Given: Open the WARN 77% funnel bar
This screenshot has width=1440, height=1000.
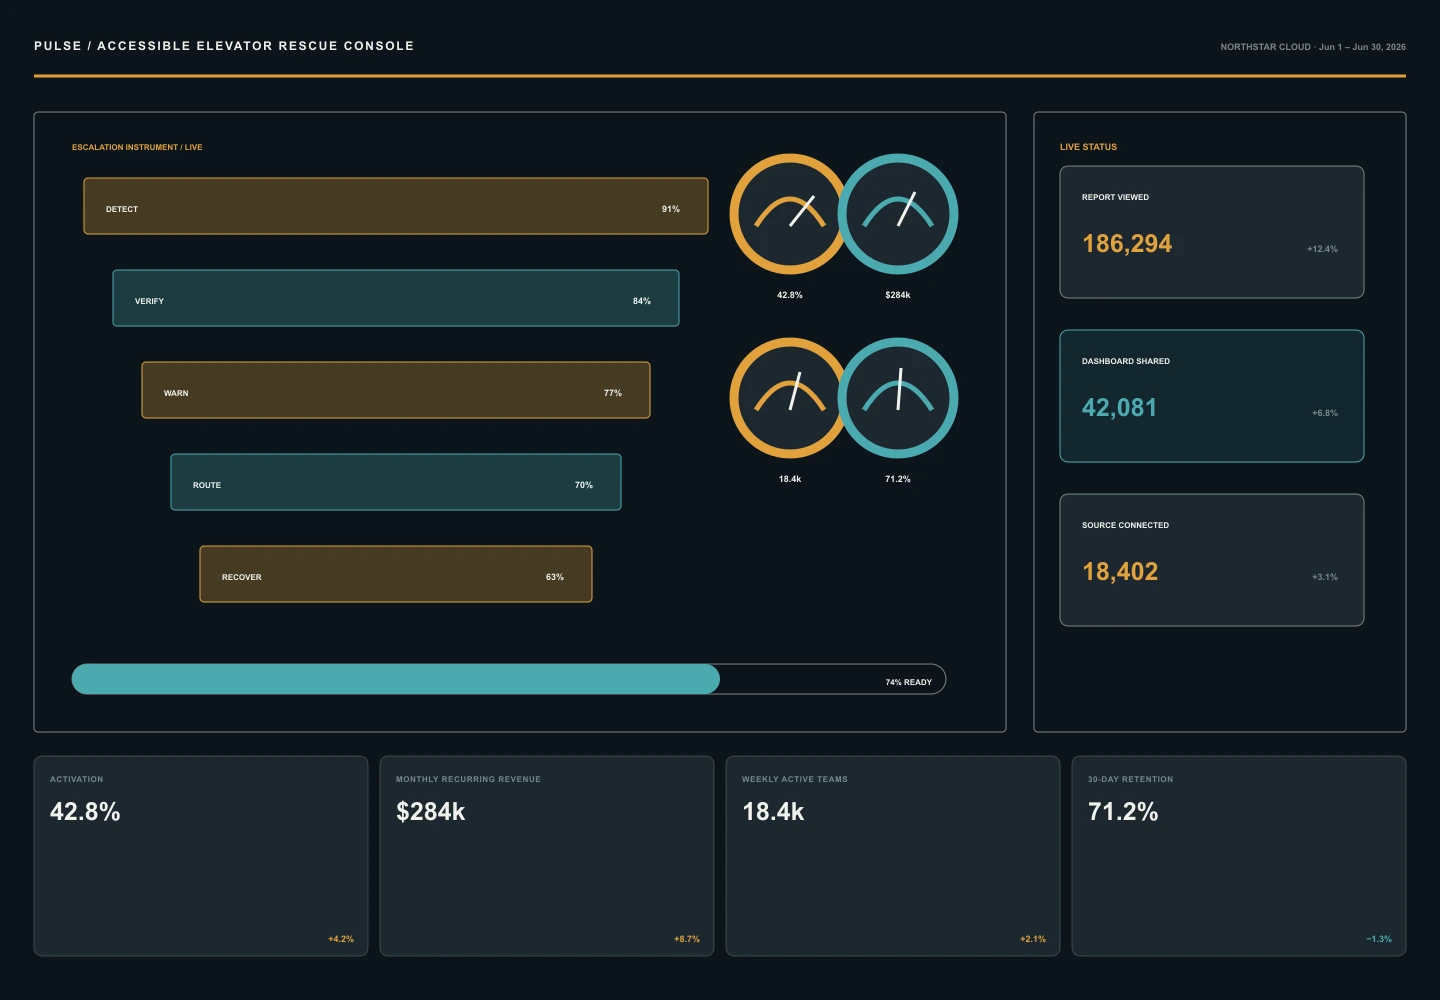Looking at the screenshot, I should [396, 390].
